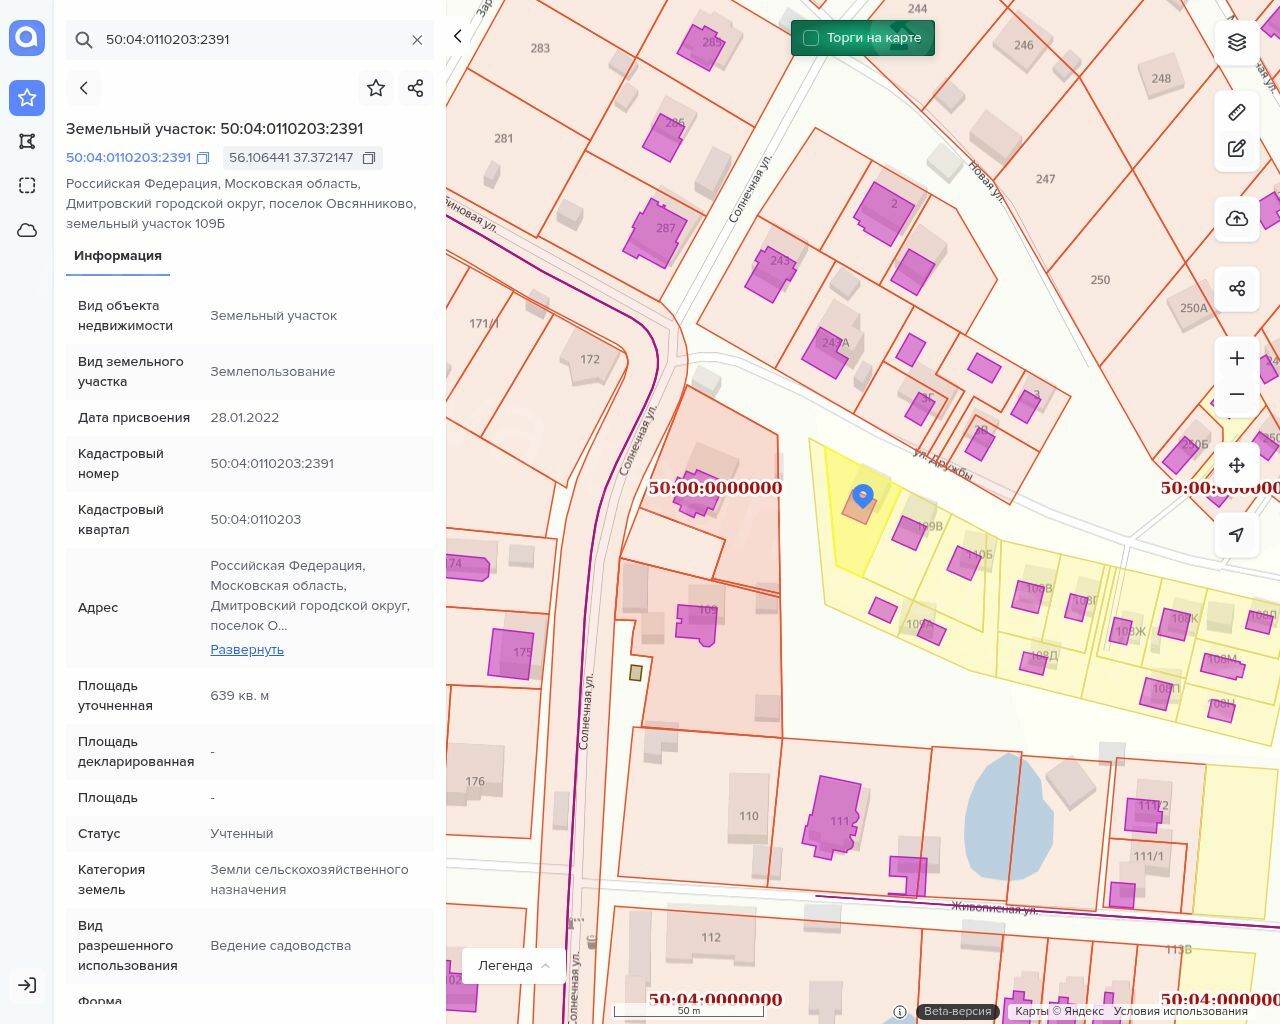Enable the Торги на карте checkbox
The image size is (1280, 1024).
point(811,38)
